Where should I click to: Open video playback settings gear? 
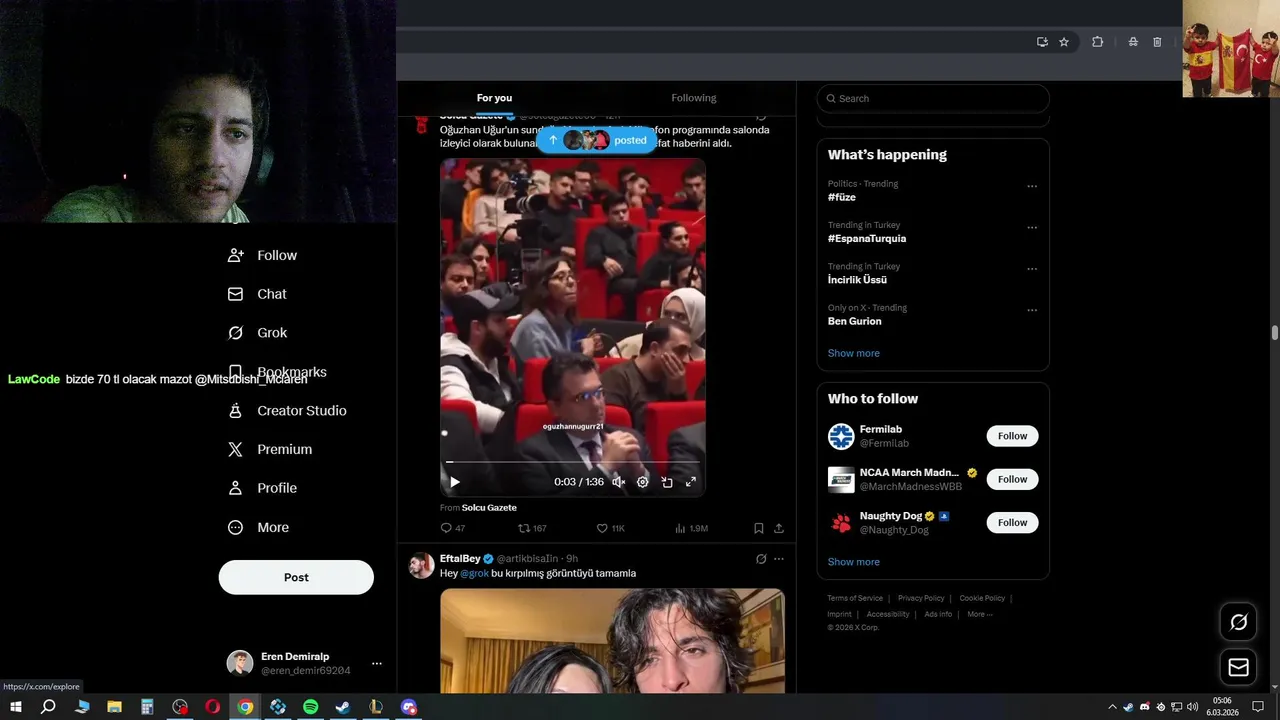[643, 482]
